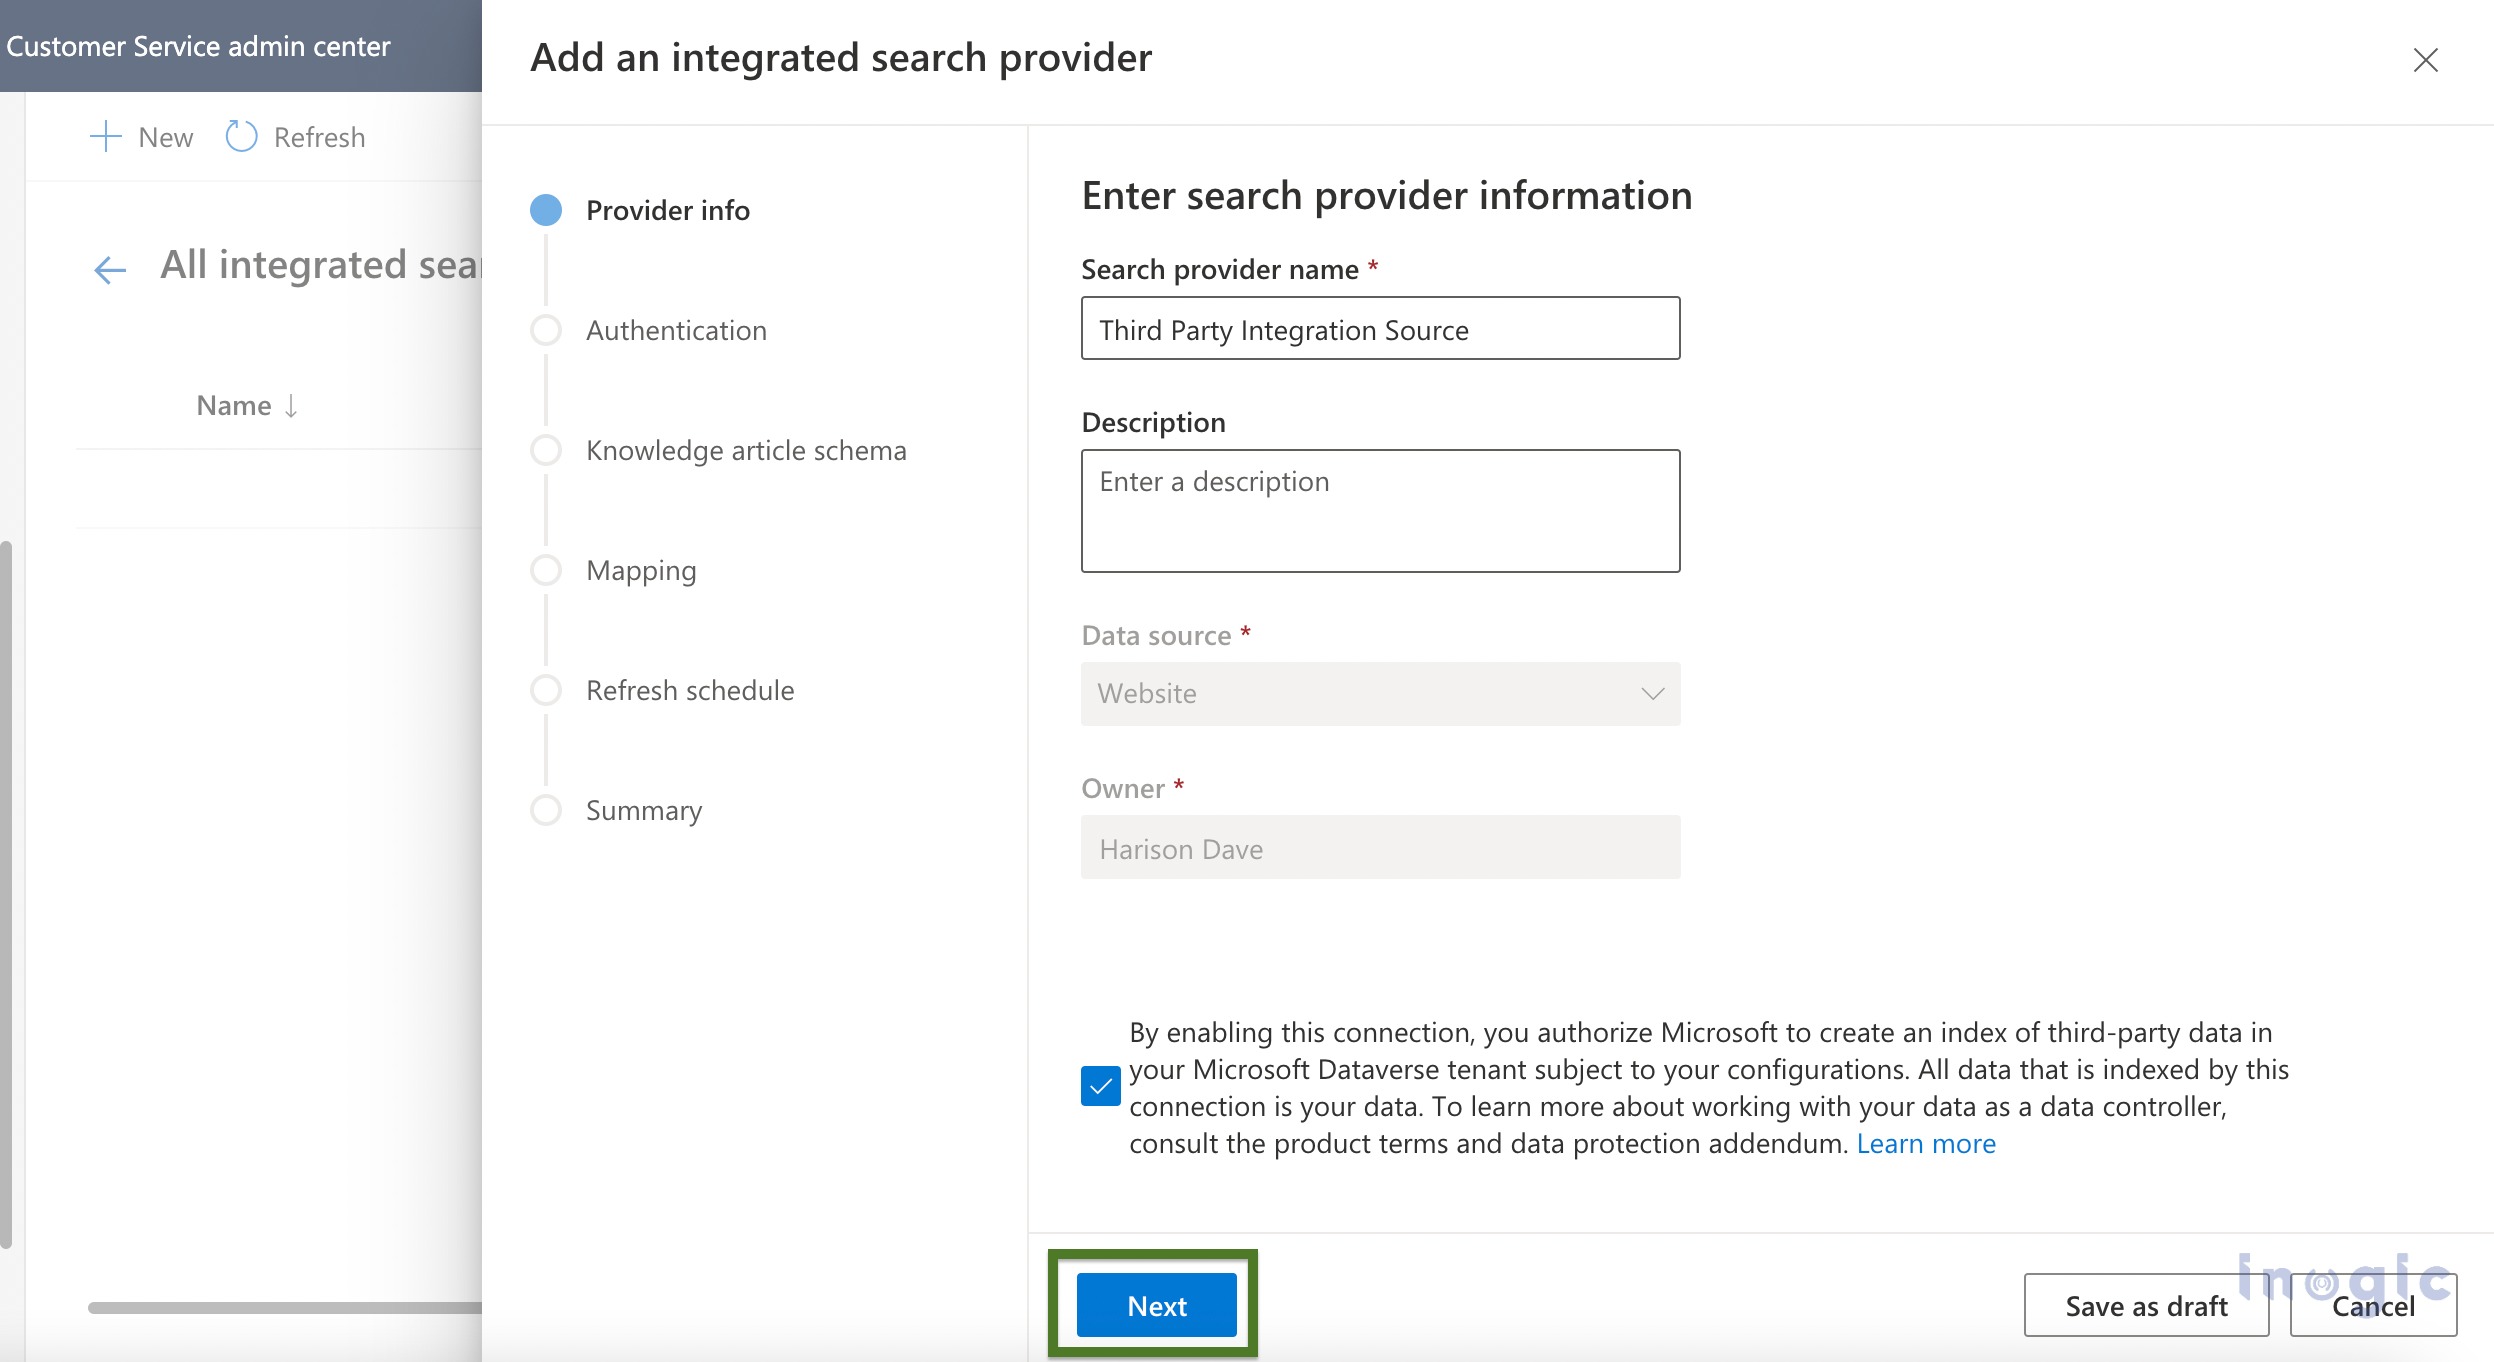Click the Refresh circular arrow icon

pyautogui.click(x=241, y=137)
